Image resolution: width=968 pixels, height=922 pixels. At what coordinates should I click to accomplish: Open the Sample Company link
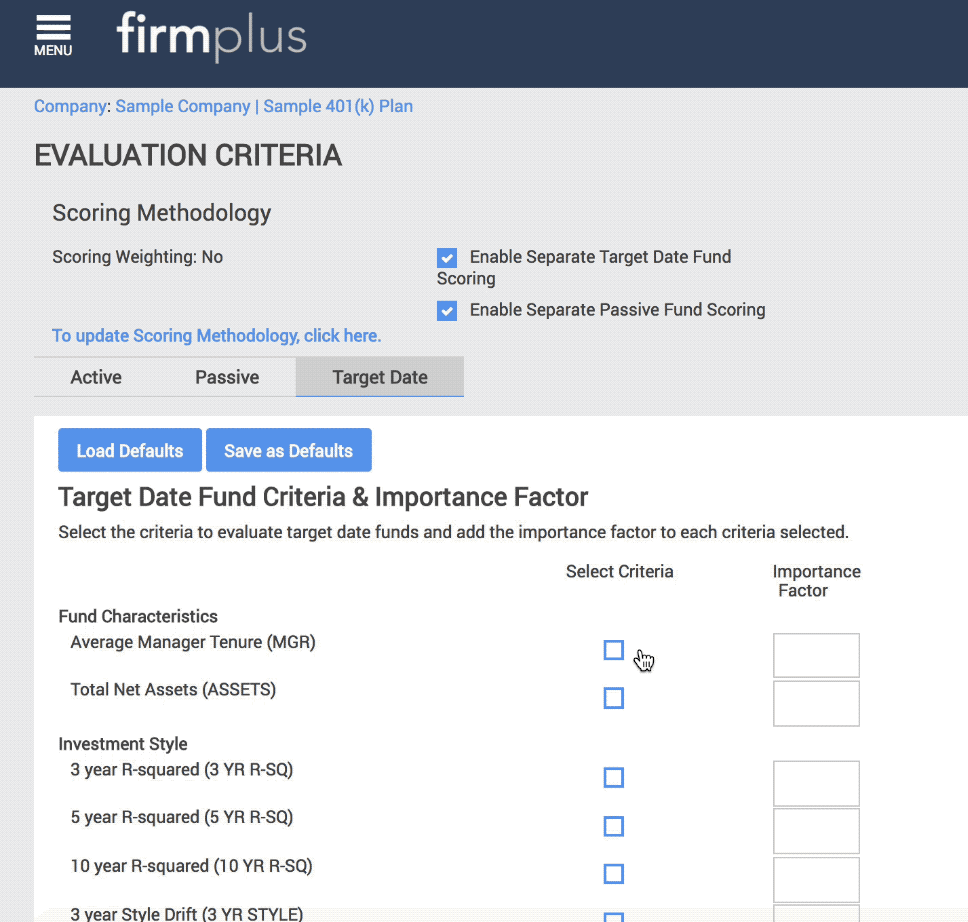[x=183, y=106]
